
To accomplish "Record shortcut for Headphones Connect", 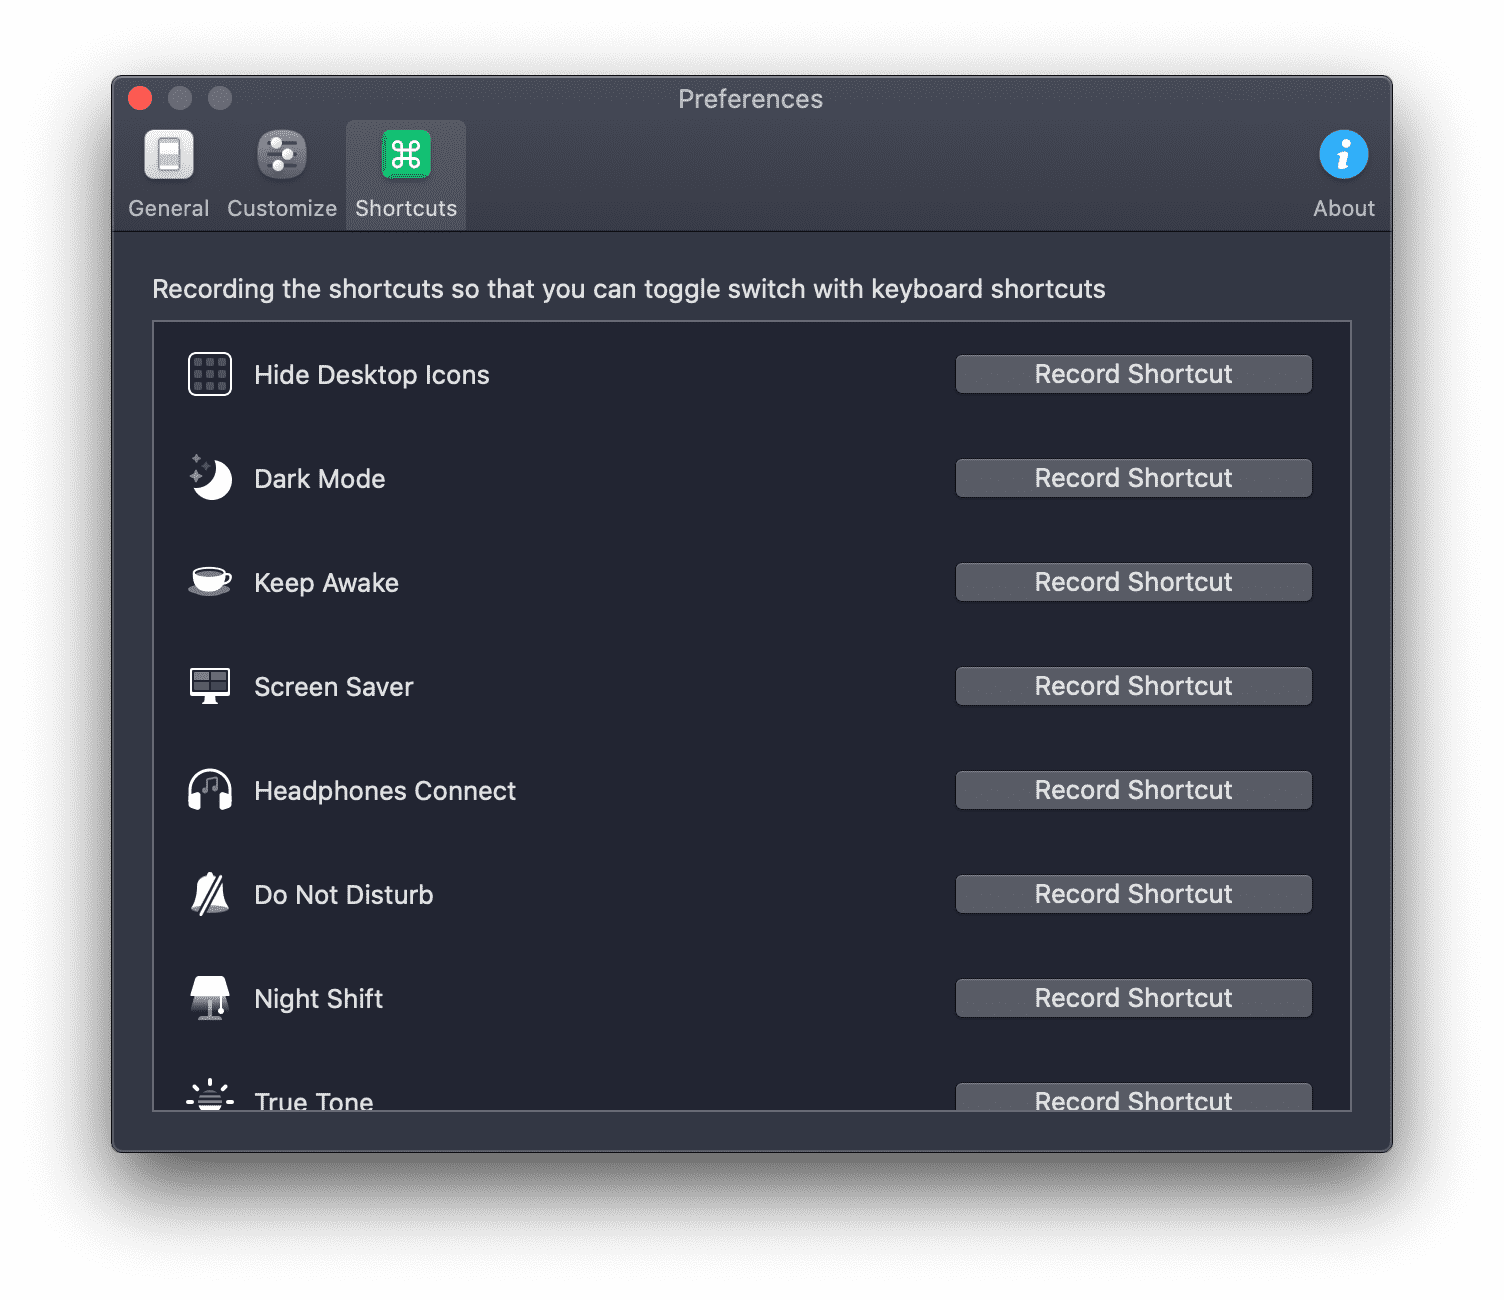I will (x=1133, y=790).
